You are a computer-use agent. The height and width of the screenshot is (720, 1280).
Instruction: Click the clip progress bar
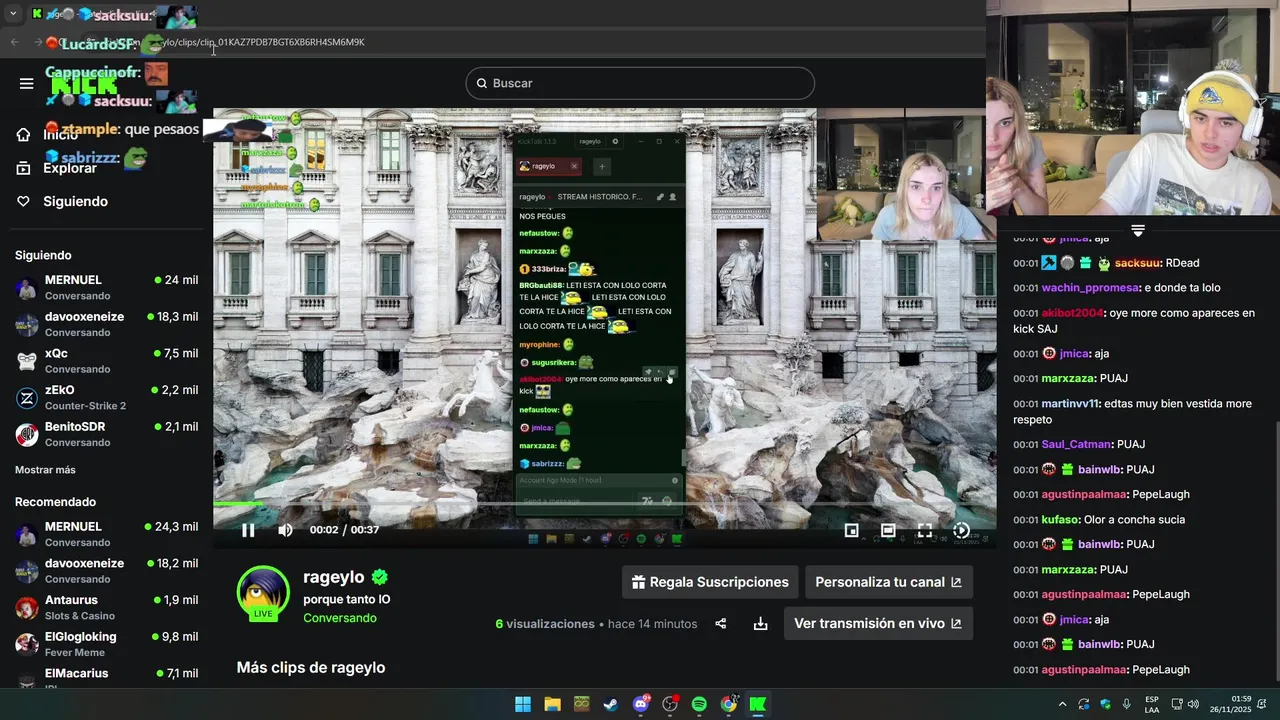click(x=604, y=504)
